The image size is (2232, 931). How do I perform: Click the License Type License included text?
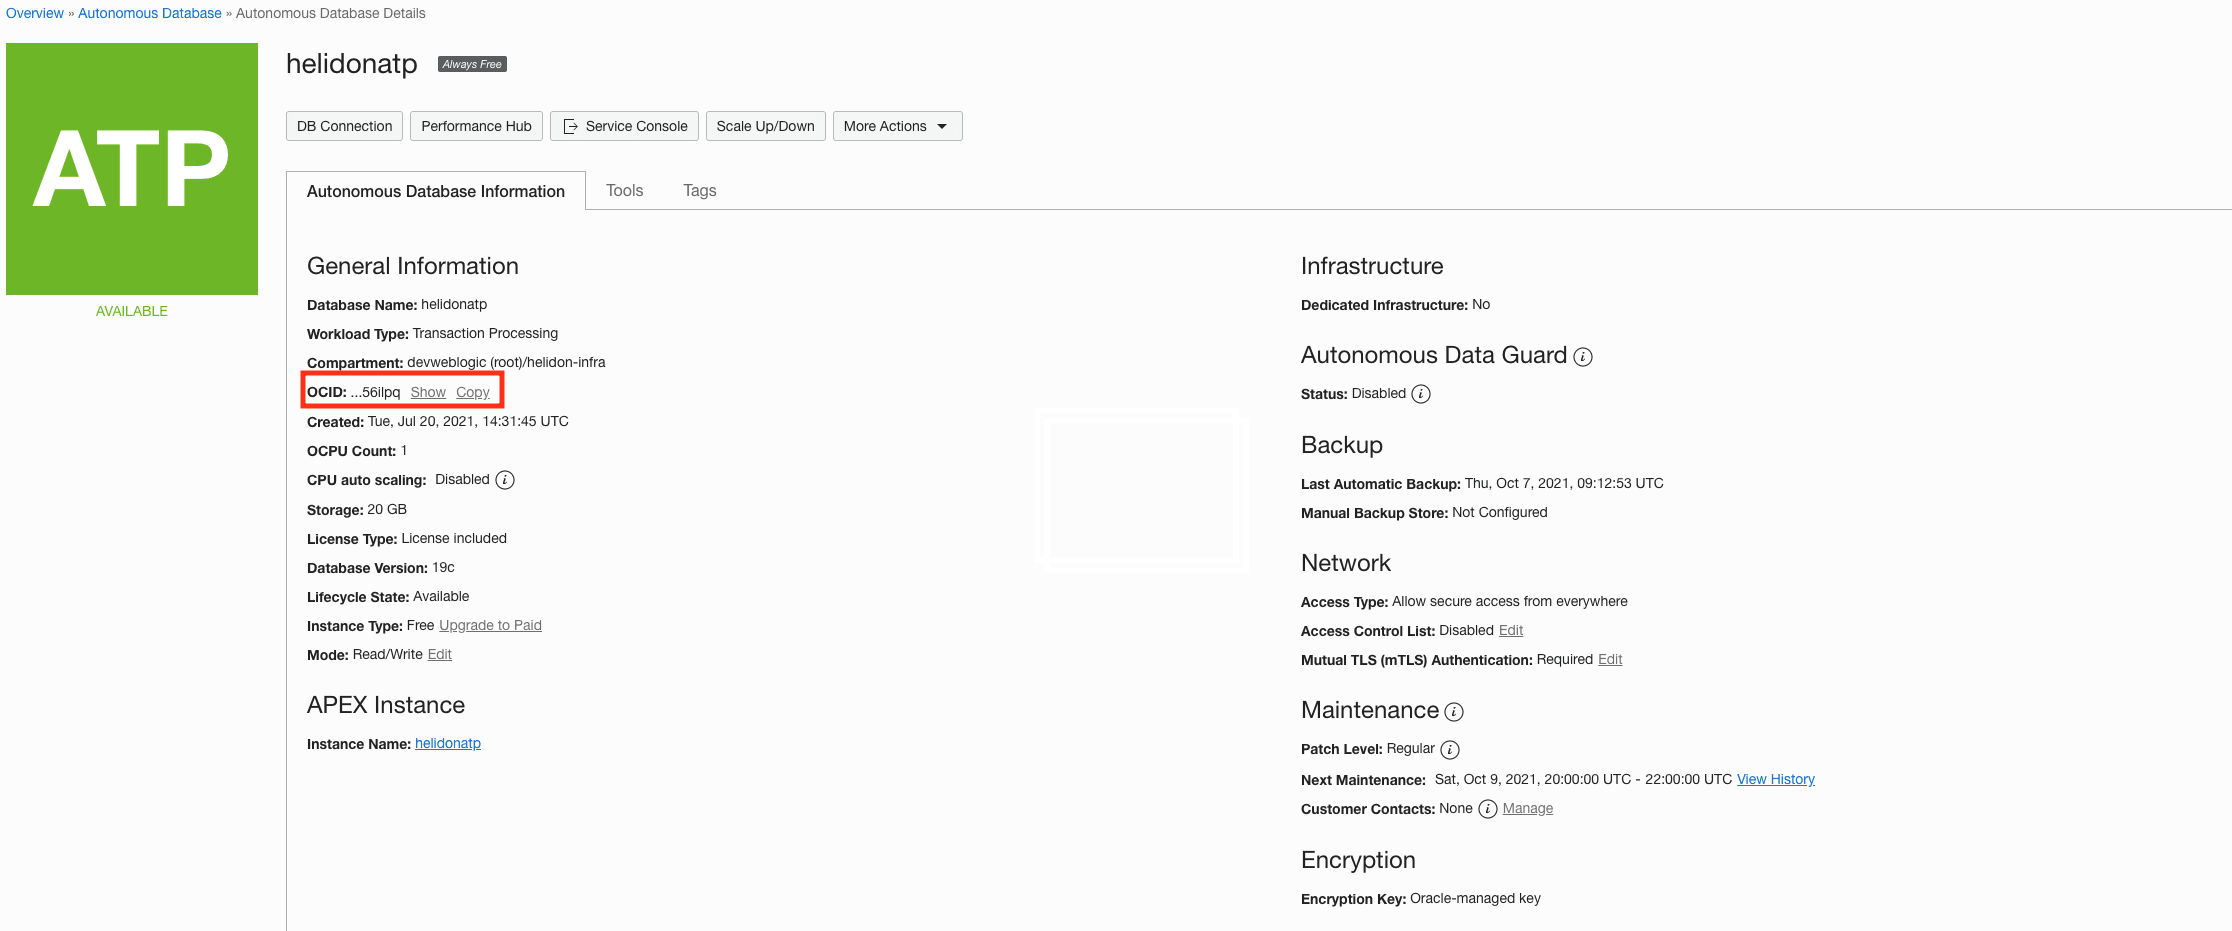click(454, 538)
